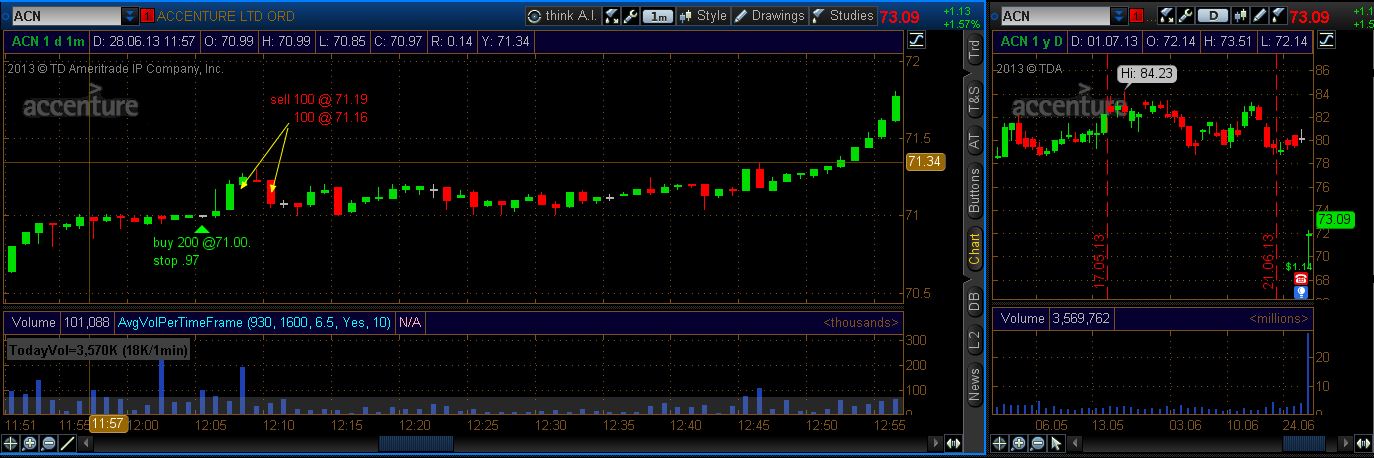Toggle the chart scale icon in right chart header
This screenshot has height=458, width=1374.
[1325, 39]
